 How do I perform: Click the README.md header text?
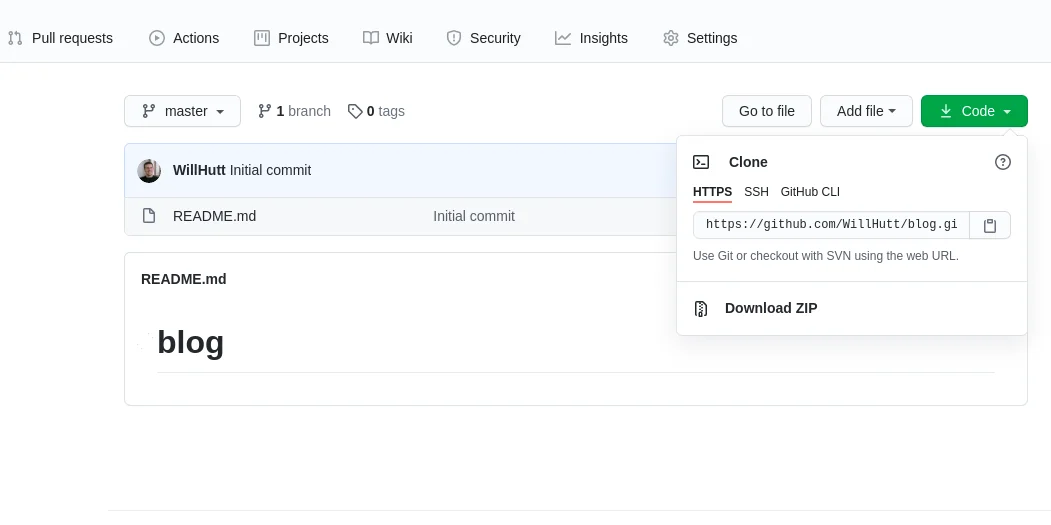[x=184, y=280]
